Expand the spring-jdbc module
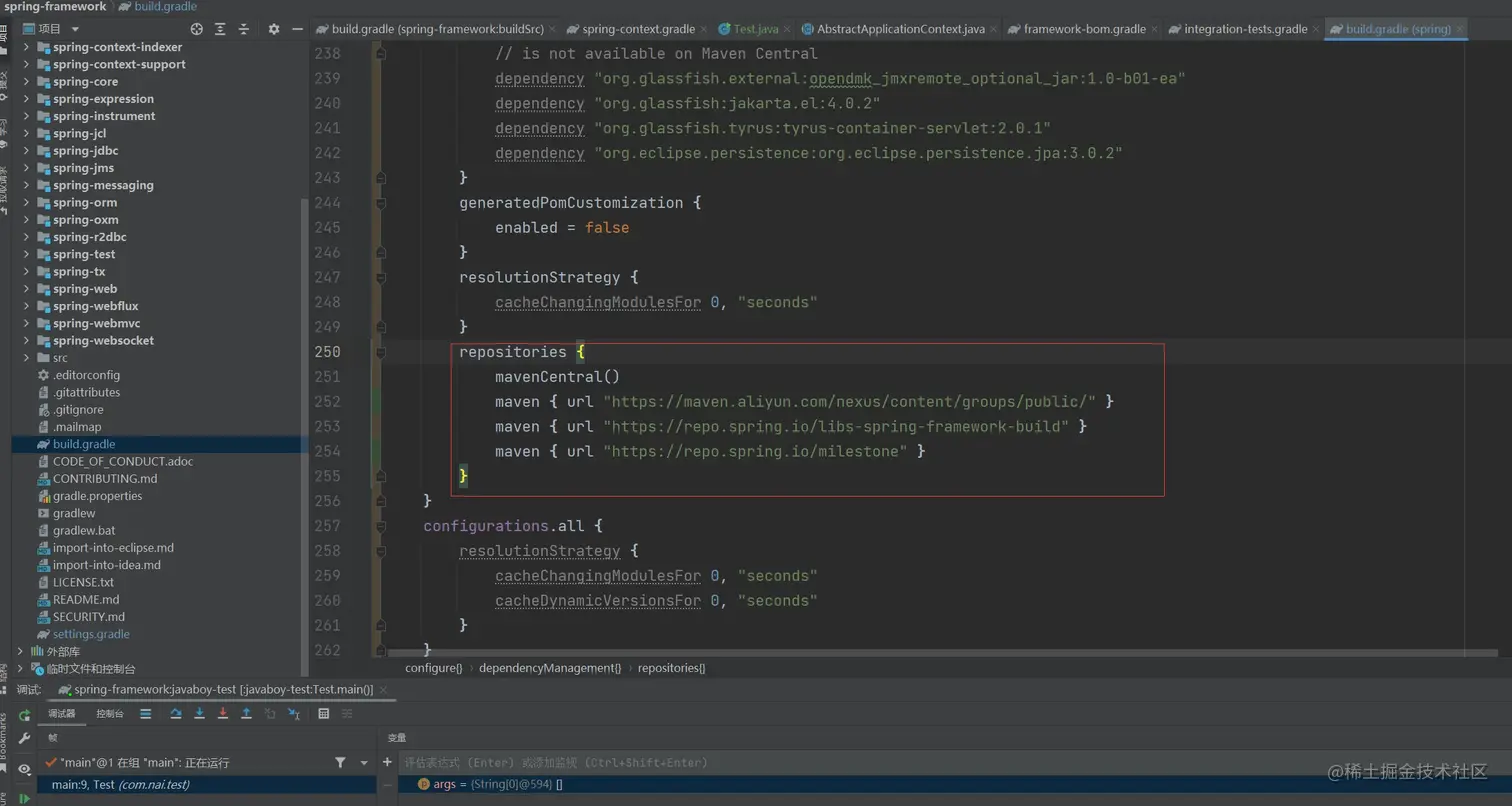Image resolution: width=1512 pixels, height=806 pixels. [26, 151]
